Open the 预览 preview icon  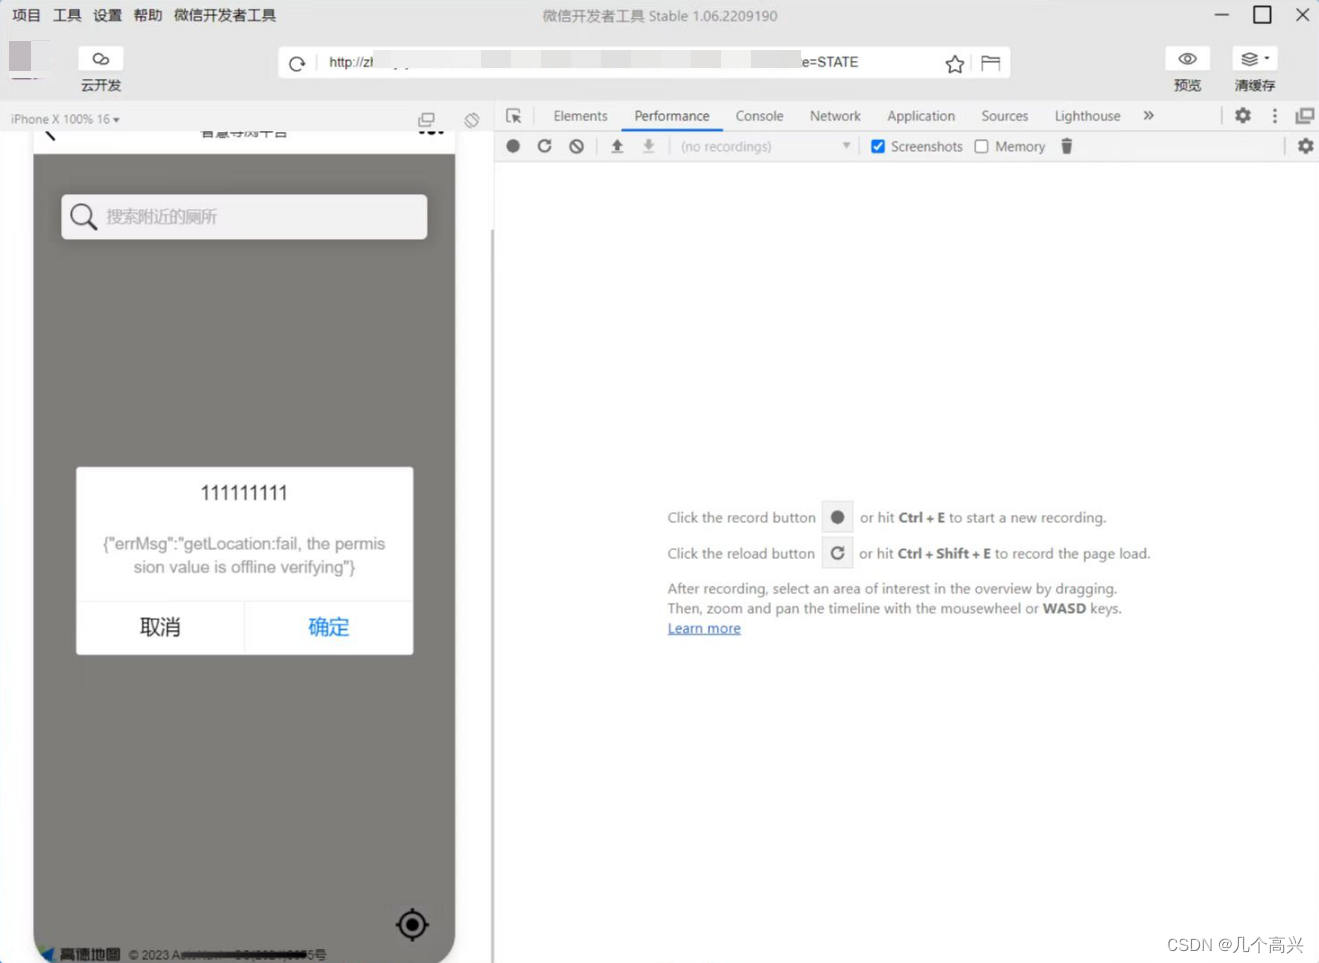tap(1186, 58)
